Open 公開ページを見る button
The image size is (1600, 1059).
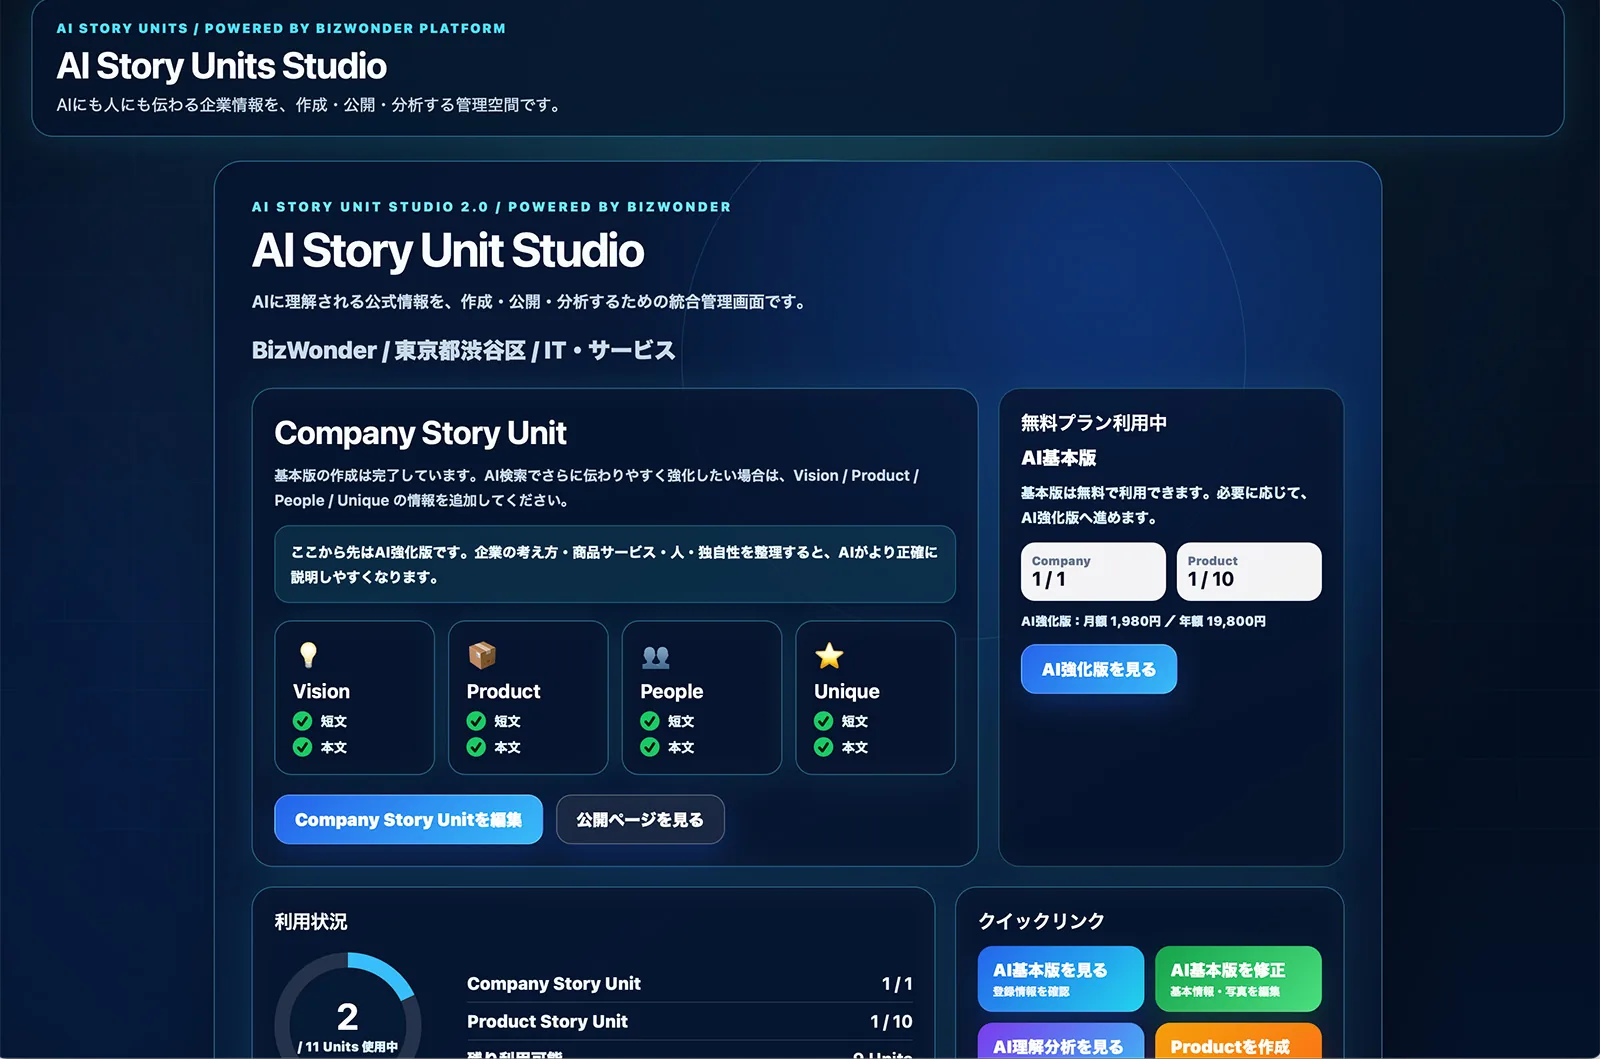pyautogui.click(x=640, y=820)
